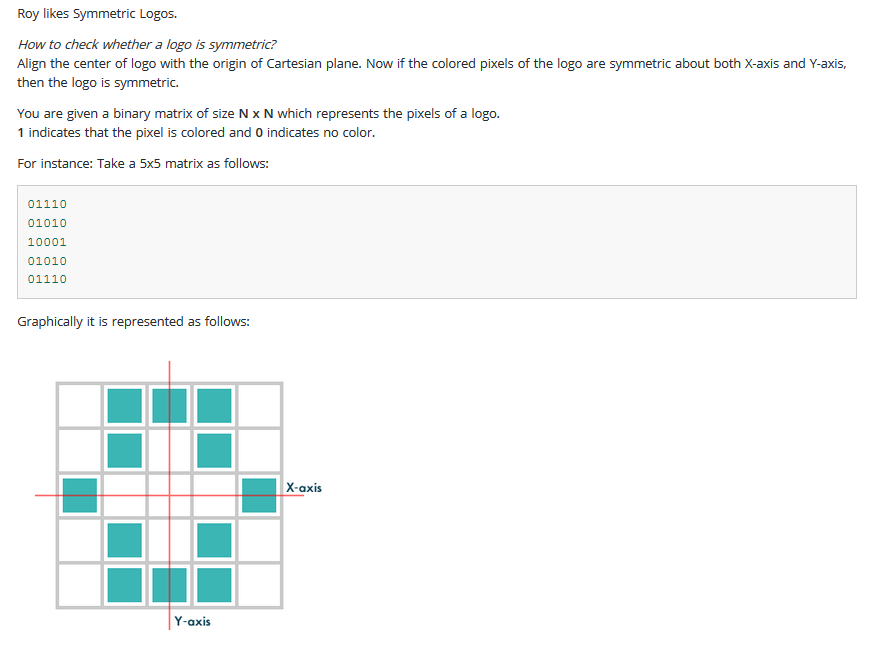Viewport: 873px width, 646px height.
Task: Click the 'Graphically it is represented as follows:' line
Action: click(134, 322)
